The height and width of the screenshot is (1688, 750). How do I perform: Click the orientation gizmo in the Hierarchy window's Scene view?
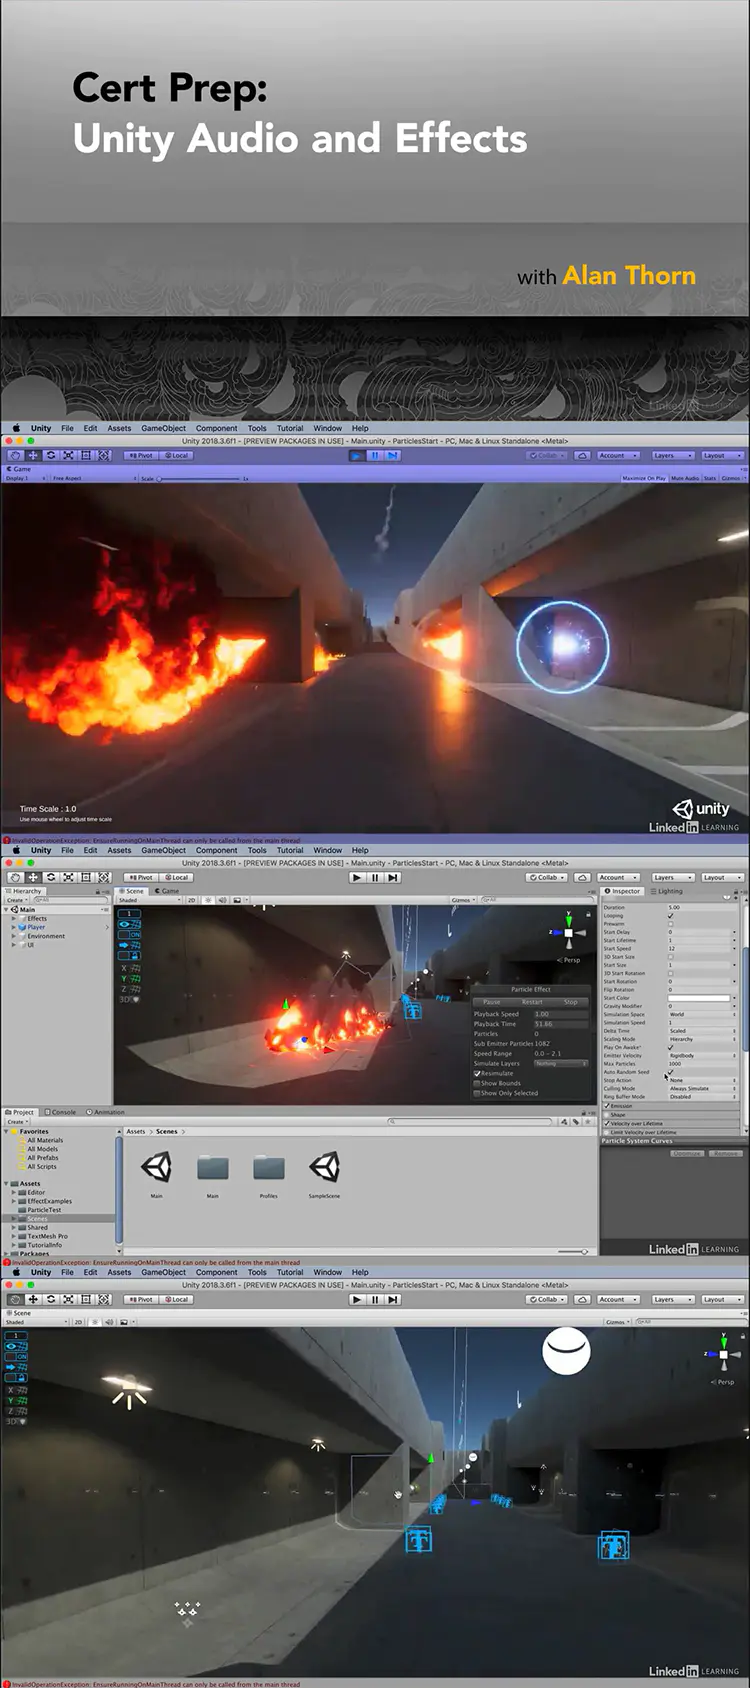(568, 934)
